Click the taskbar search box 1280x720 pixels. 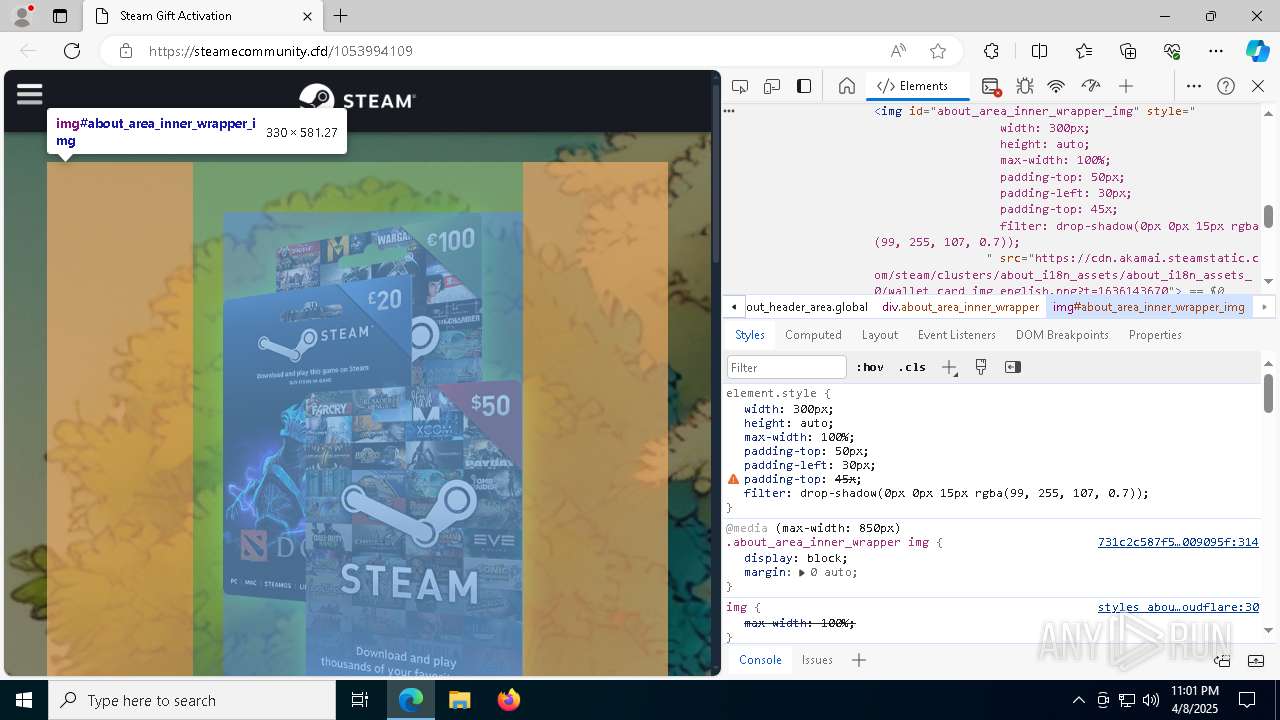(192, 700)
